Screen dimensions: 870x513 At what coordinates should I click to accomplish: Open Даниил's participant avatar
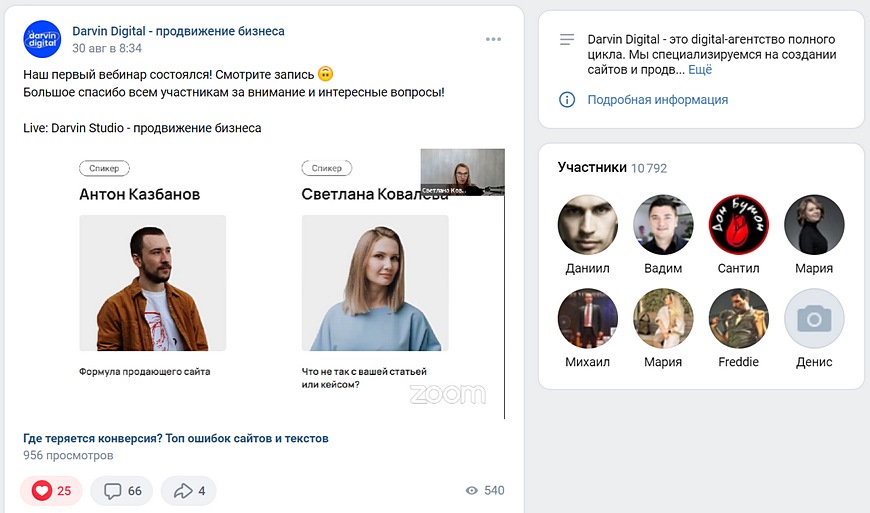pos(588,225)
